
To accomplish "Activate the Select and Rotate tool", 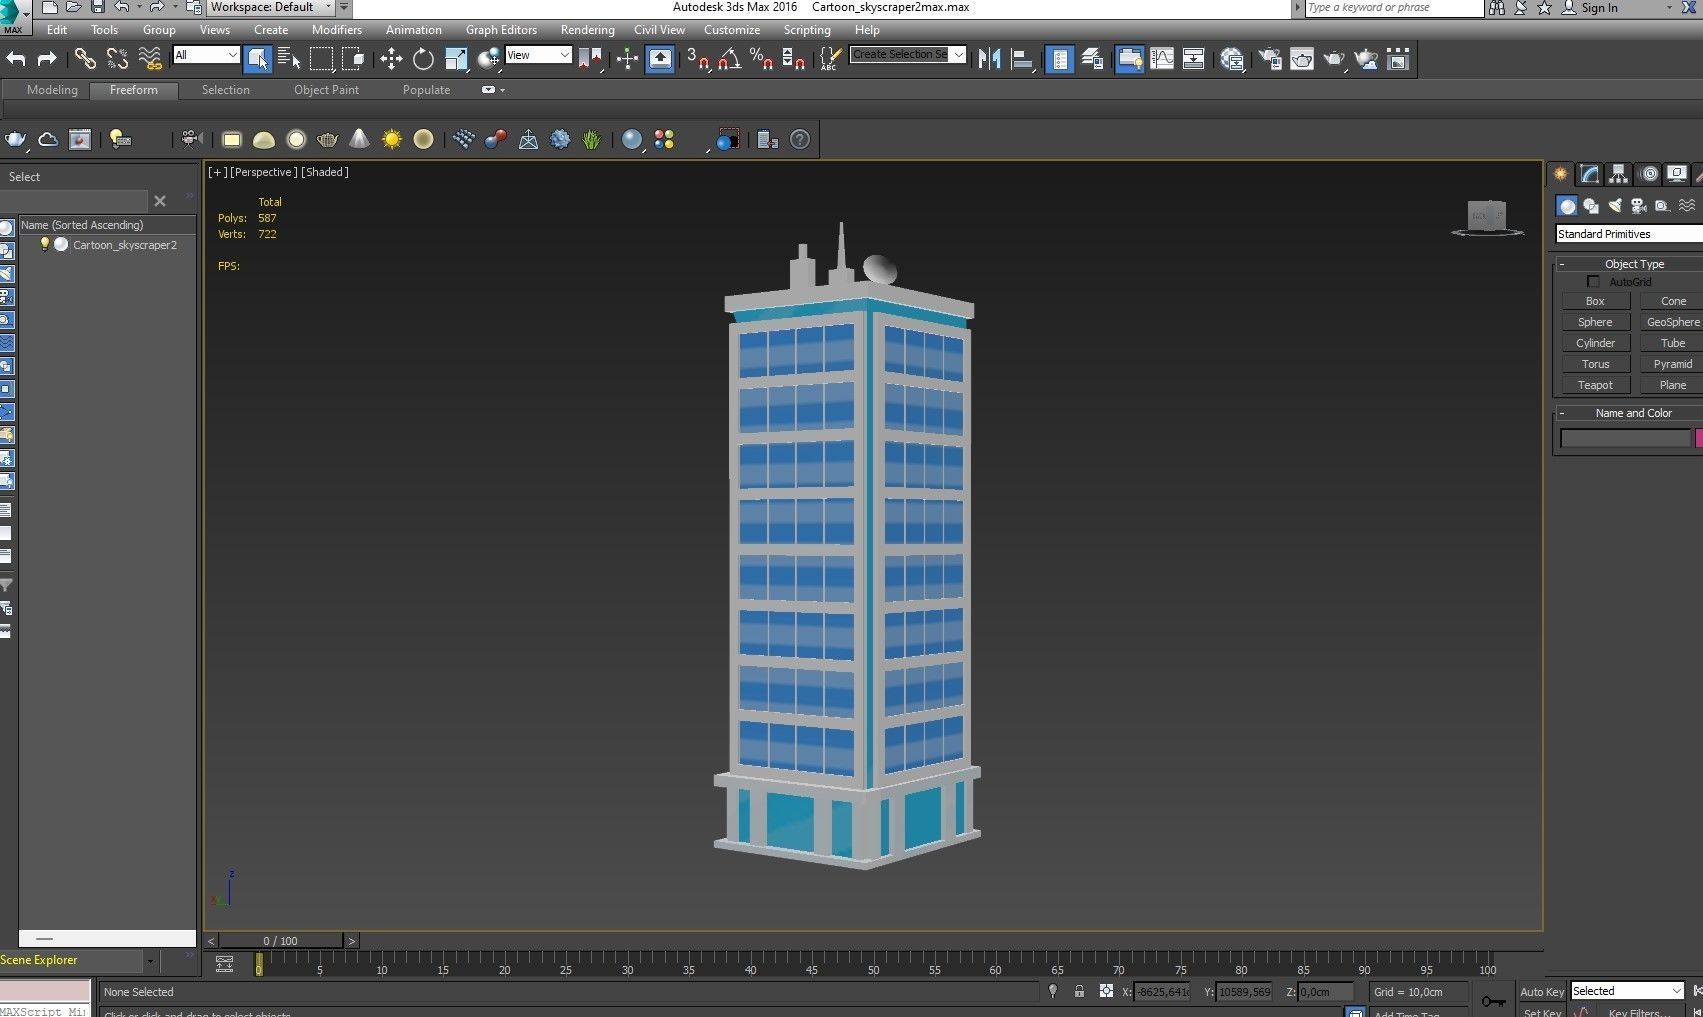I will pyautogui.click(x=423, y=59).
